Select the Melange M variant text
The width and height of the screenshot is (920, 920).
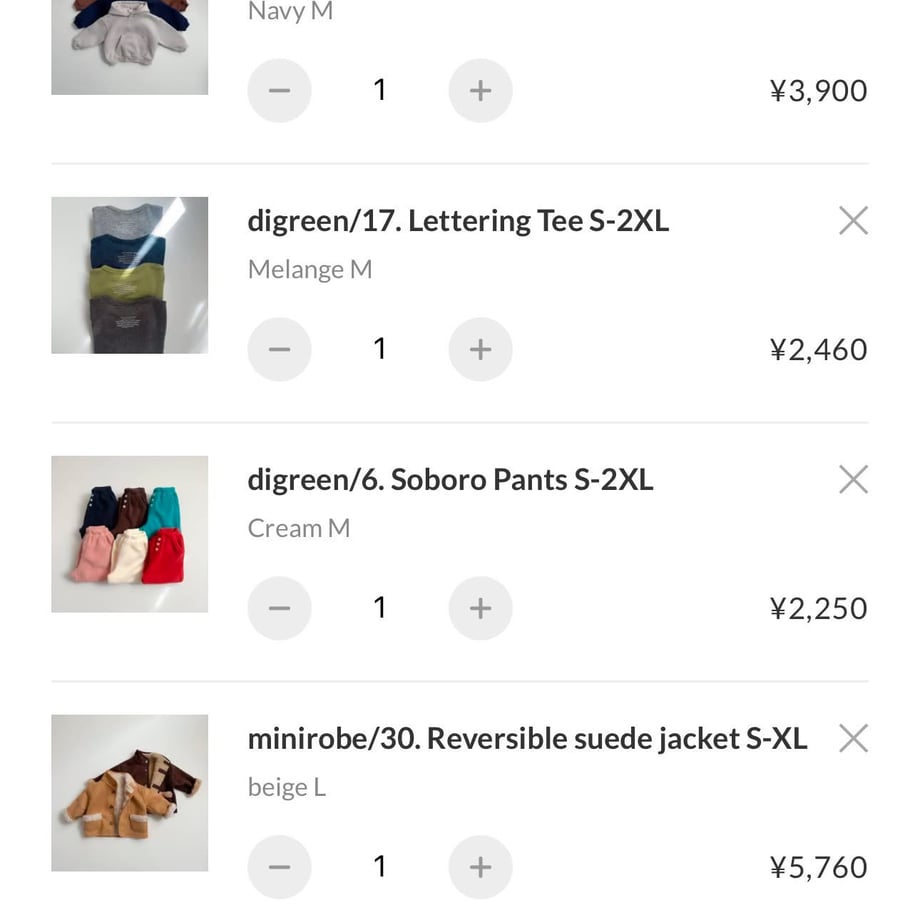coord(310,270)
